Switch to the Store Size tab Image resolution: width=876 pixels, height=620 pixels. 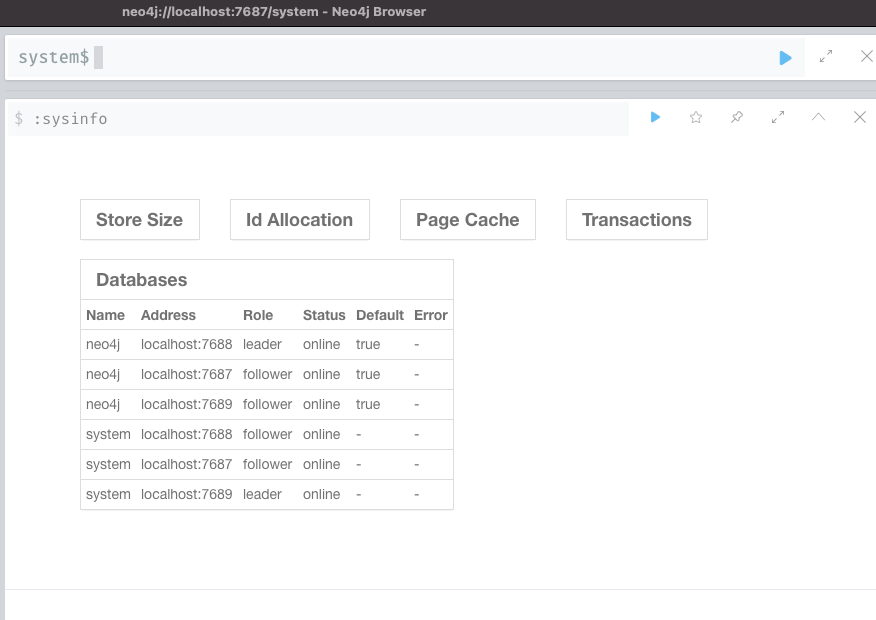point(139,219)
